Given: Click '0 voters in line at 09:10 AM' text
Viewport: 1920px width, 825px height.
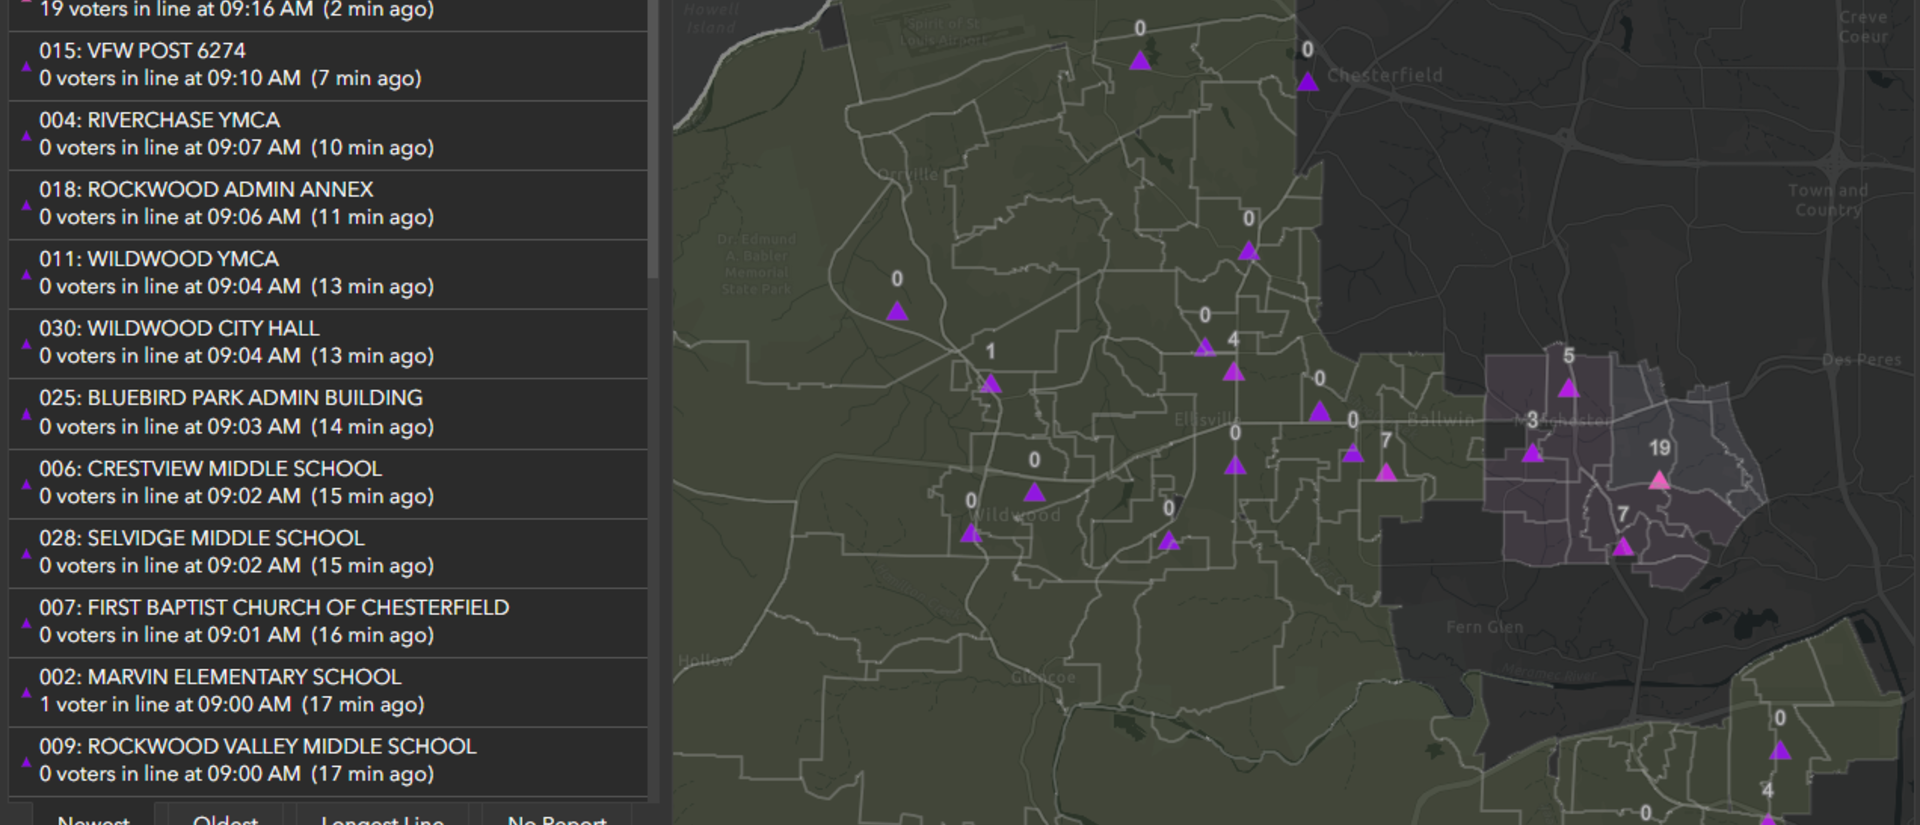Looking at the screenshot, I should click(x=170, y=78).
